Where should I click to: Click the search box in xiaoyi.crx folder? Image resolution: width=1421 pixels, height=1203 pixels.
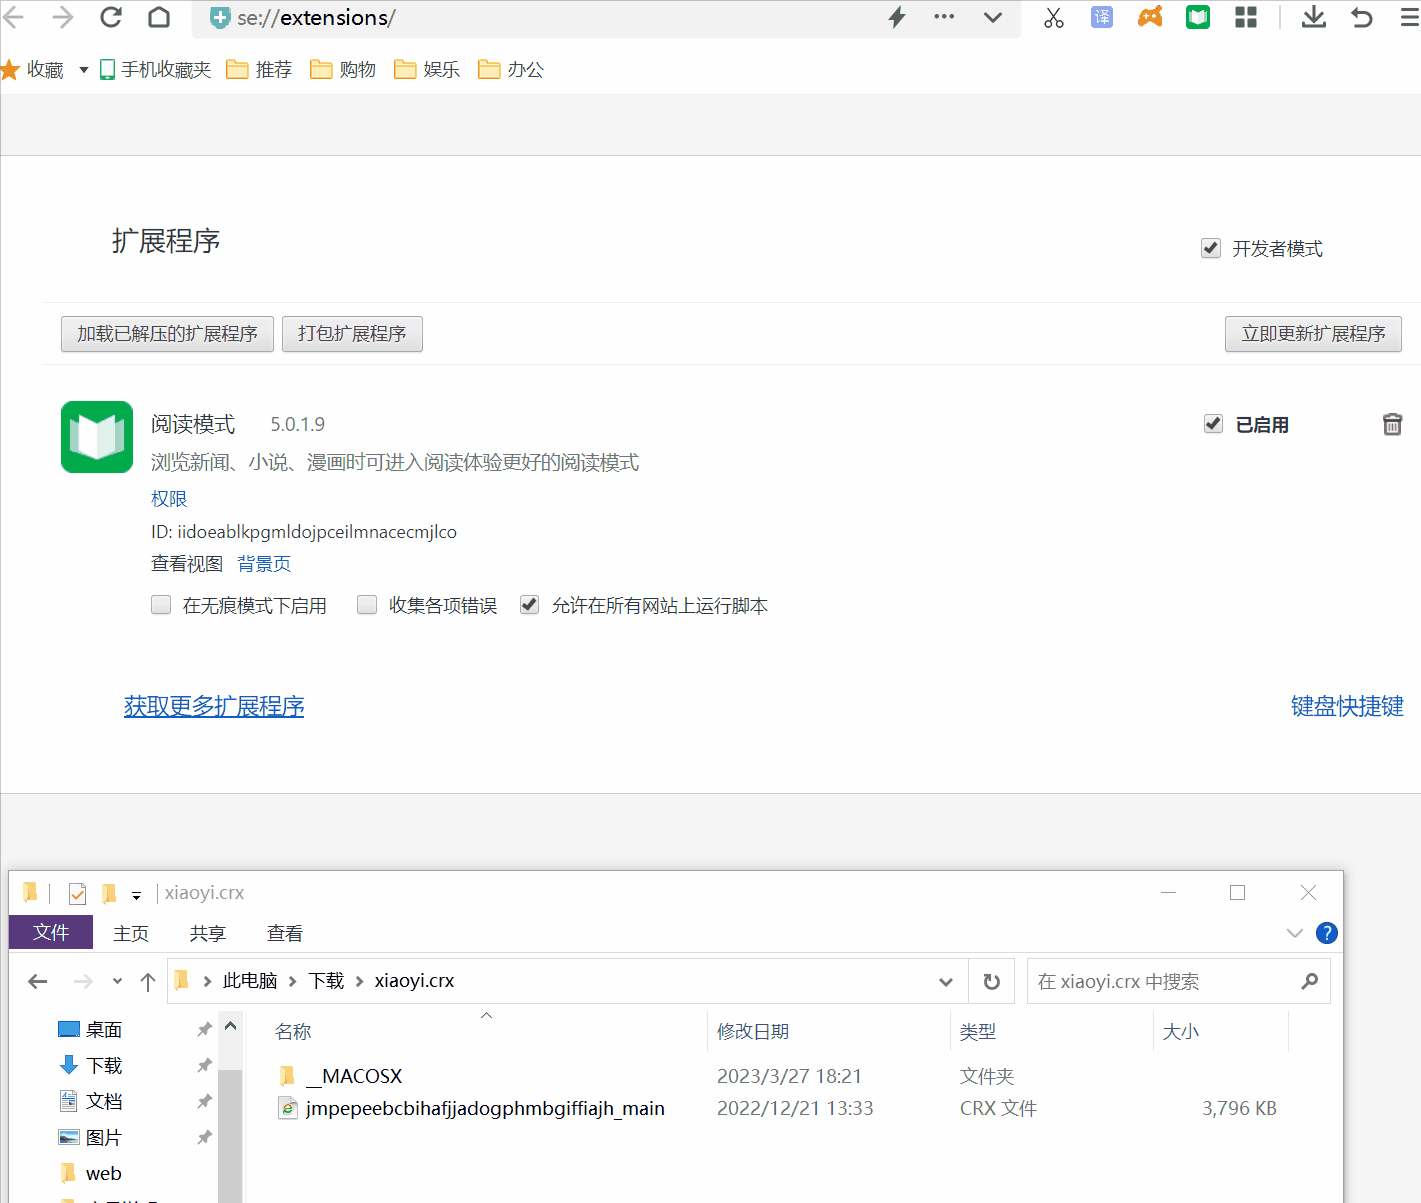pyautogui.click(x=1165, y=982)
